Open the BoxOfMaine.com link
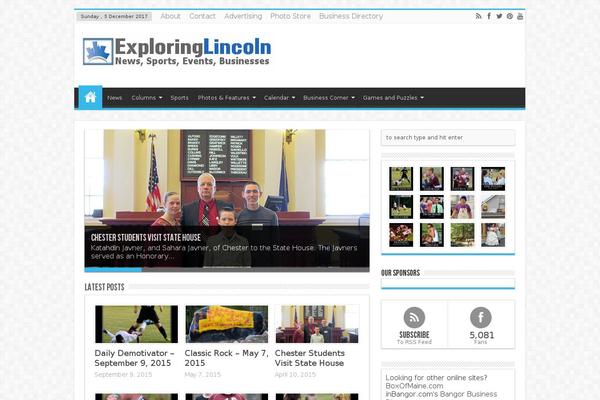Viewport: 600px width, 400px height. [x=414, y=386]
